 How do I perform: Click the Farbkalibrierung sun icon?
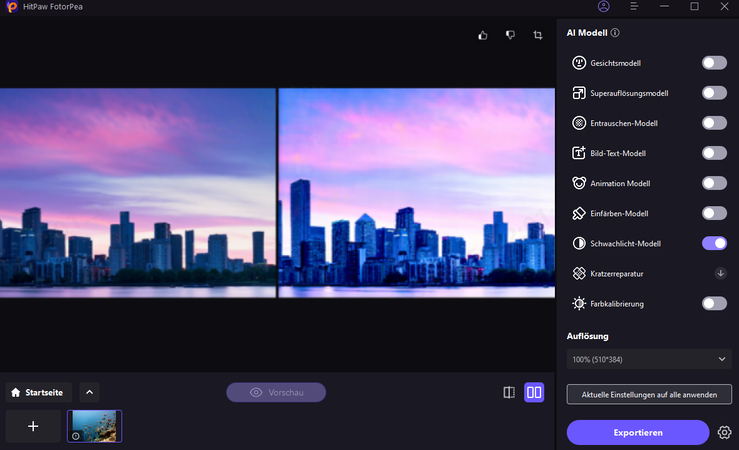(x=579, y=304)
